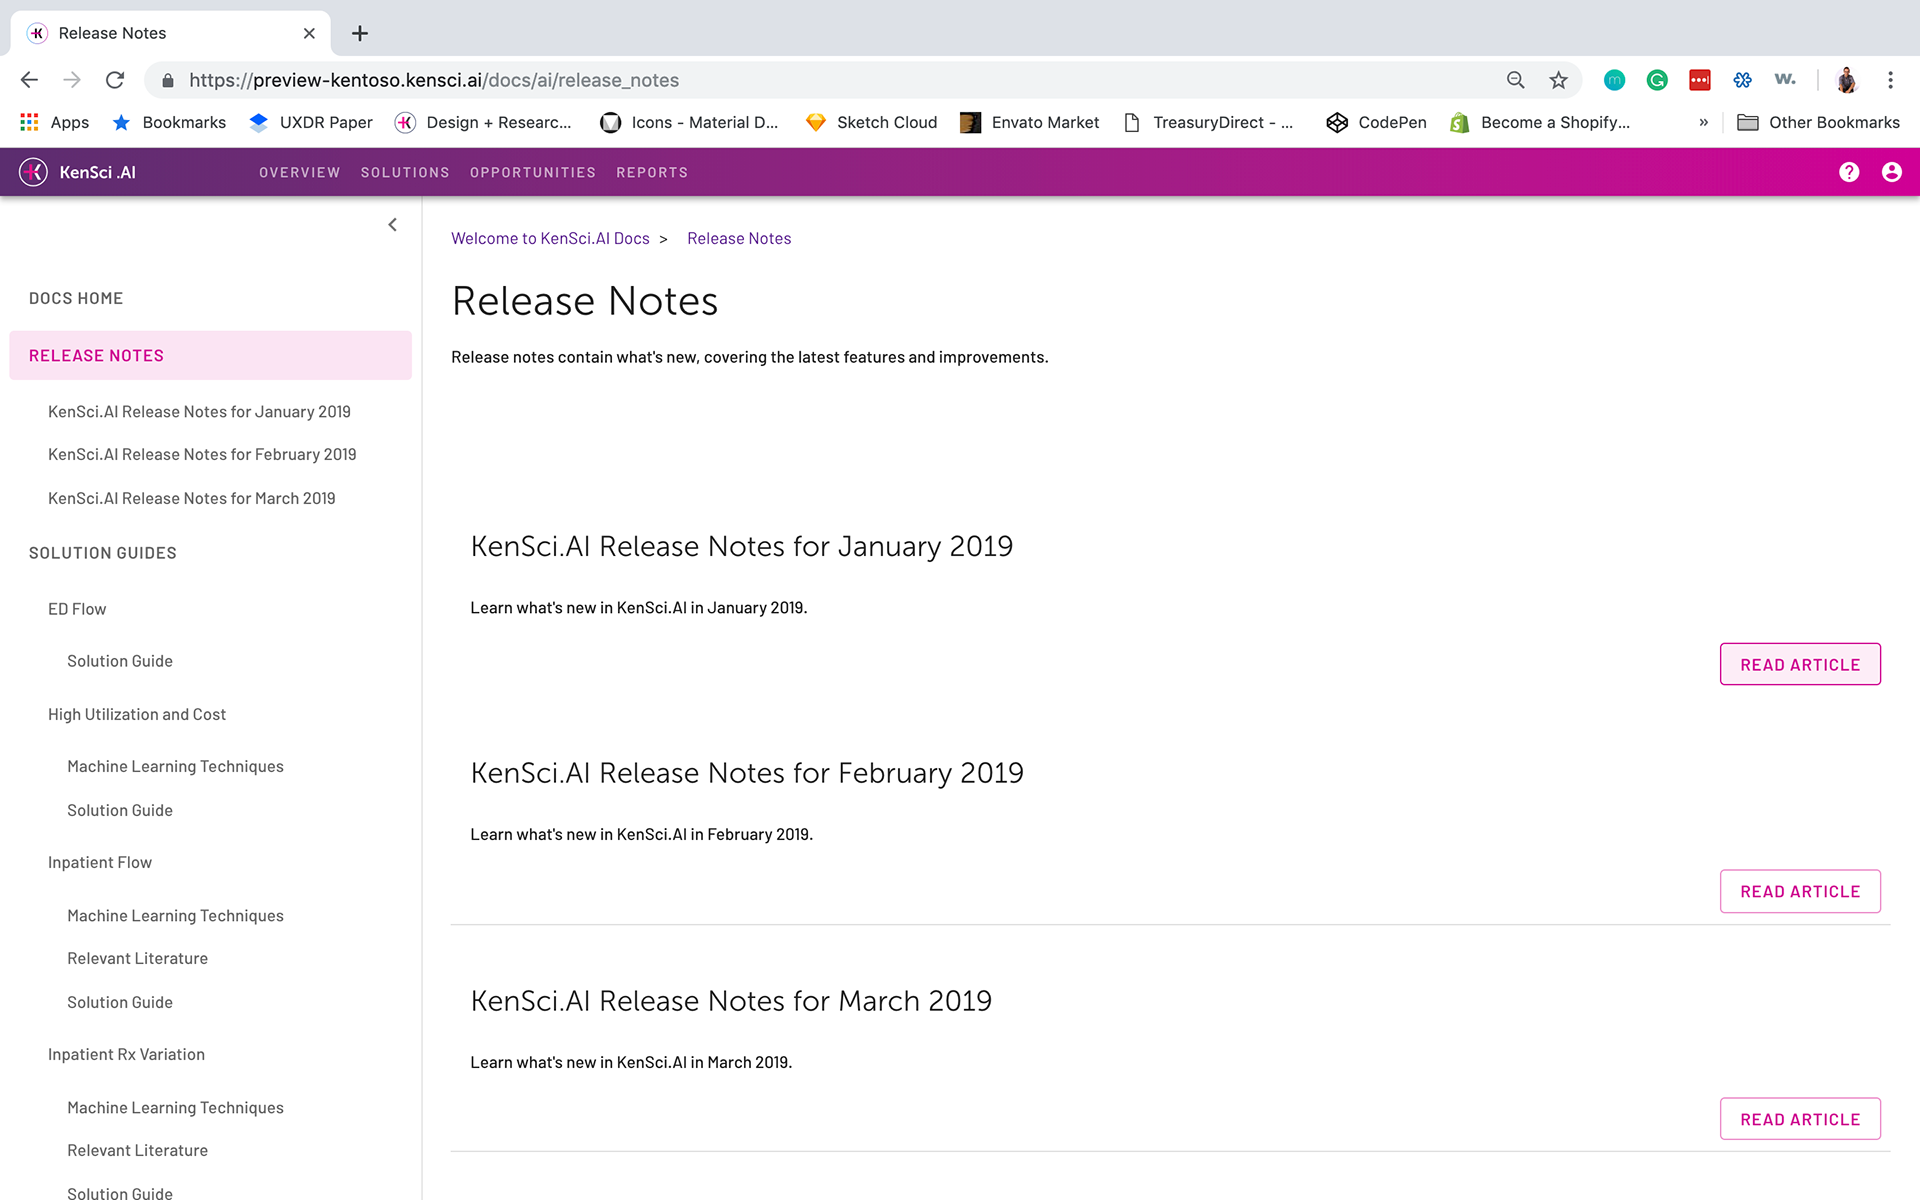Click READ ARTICLE for February 2019
The height and width of the screenshot is (1200, 1920).
pos(1800,891)
